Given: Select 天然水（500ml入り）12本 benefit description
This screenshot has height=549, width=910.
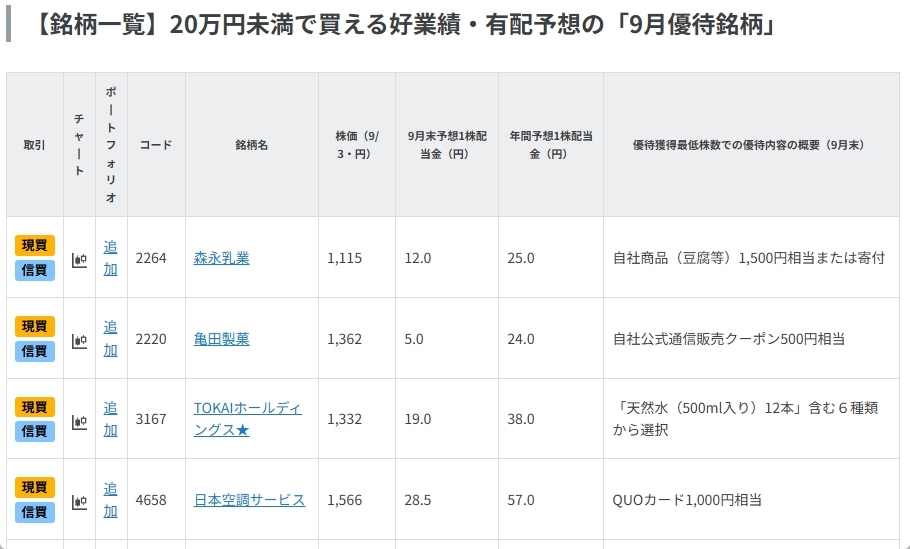Looking at the screenshot, I should point(746,419).
